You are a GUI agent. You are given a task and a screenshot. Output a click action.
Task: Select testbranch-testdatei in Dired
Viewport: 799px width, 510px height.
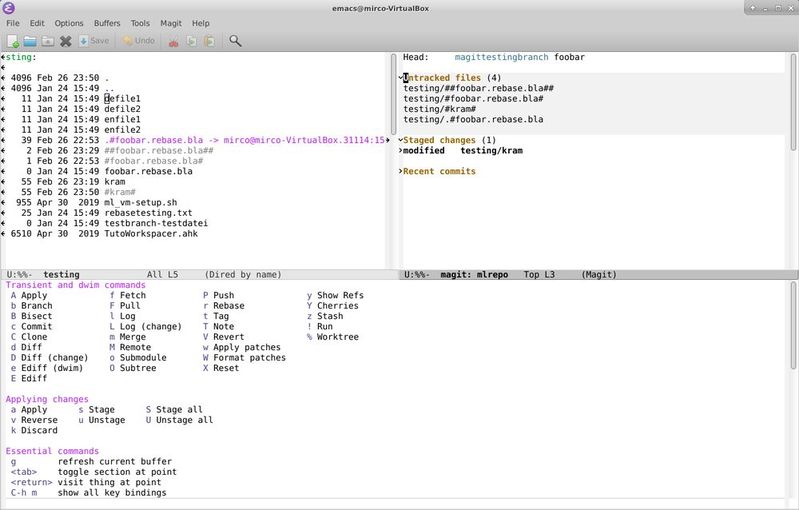coord(156,223)
